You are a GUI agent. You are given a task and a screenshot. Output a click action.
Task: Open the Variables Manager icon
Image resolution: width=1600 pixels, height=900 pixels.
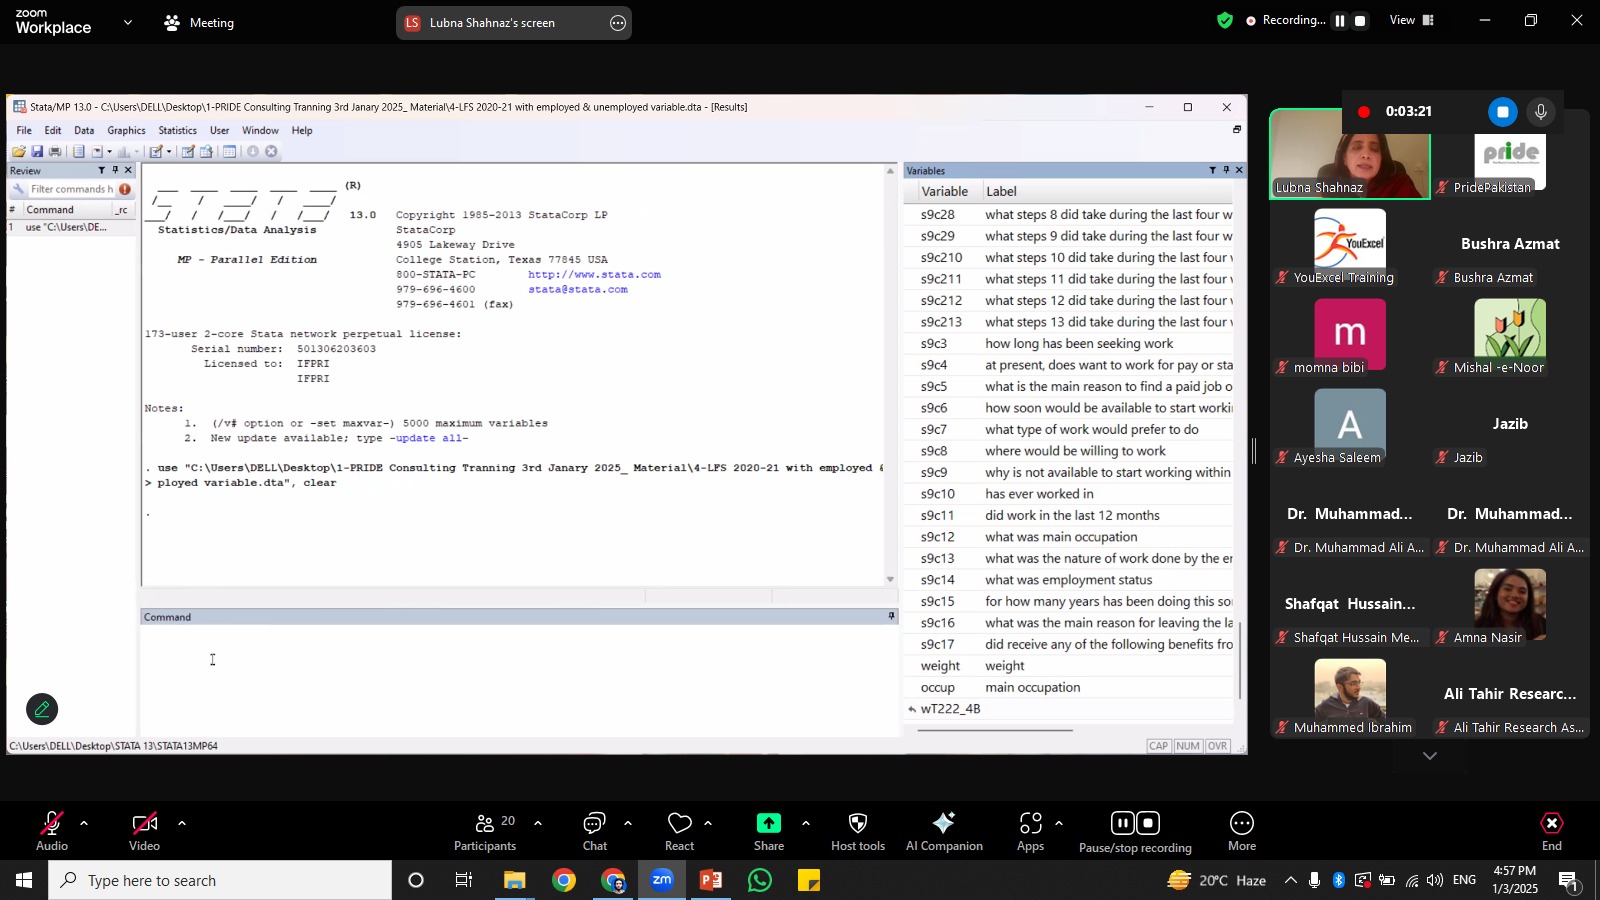coord(229,152)
